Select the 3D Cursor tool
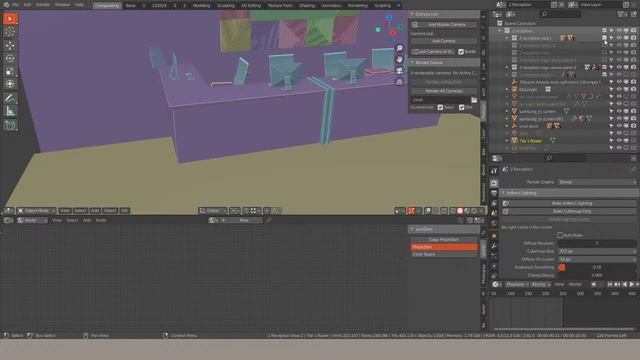This screenshot has width=640, height=360. pos(10,32)
